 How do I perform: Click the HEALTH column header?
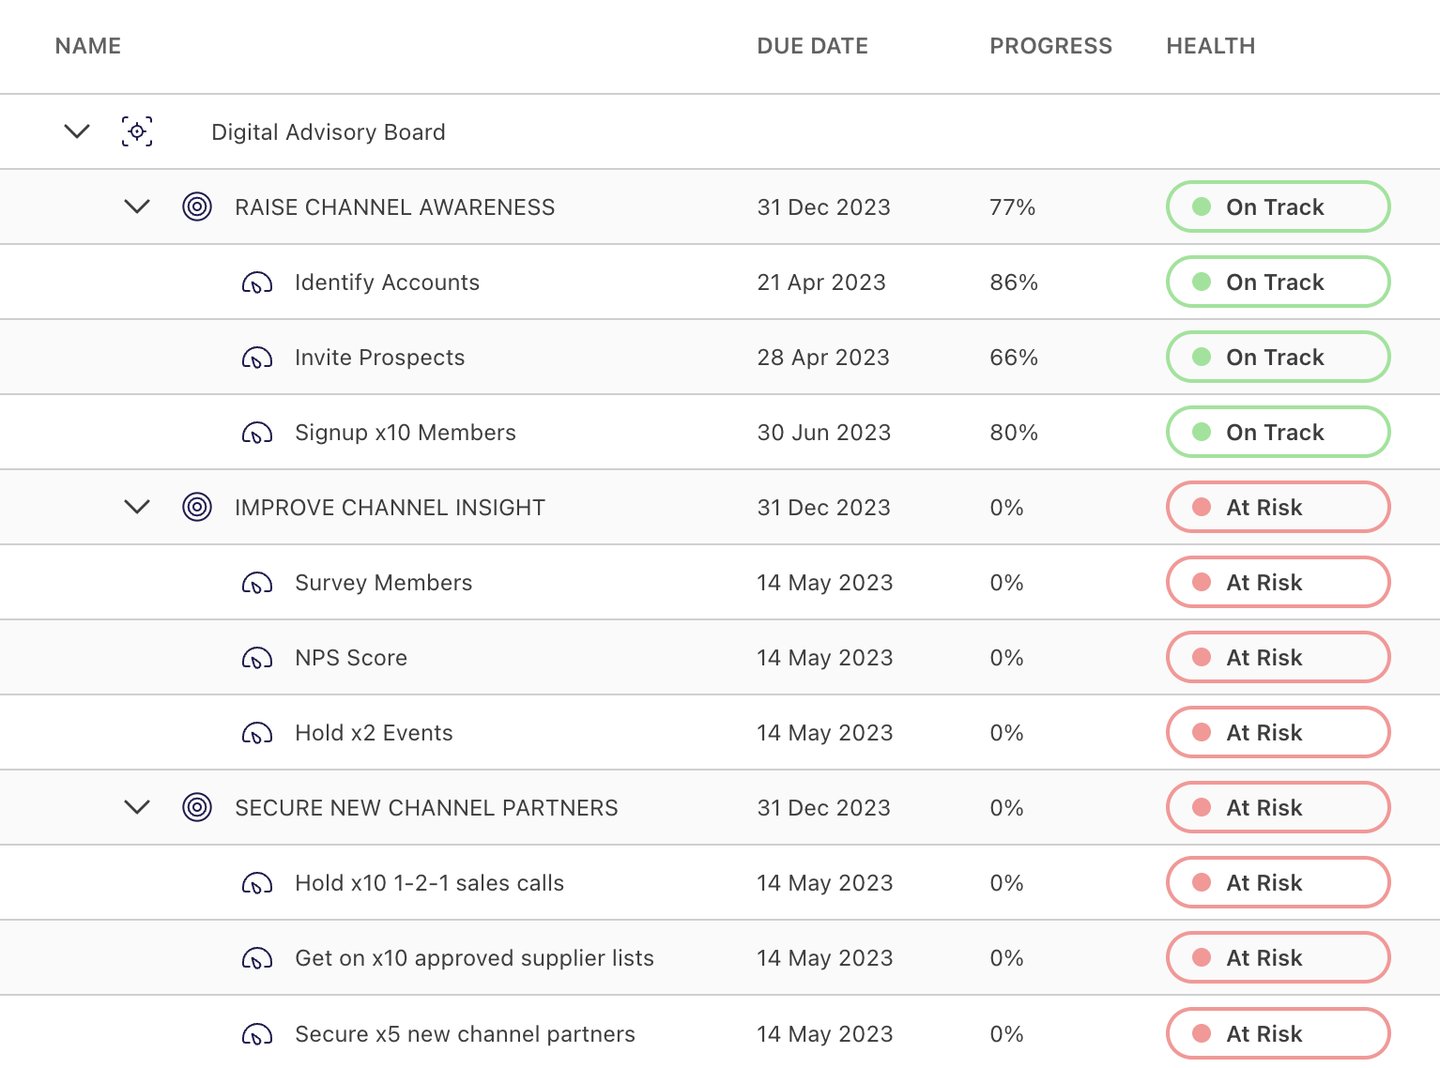point(1210,45)
